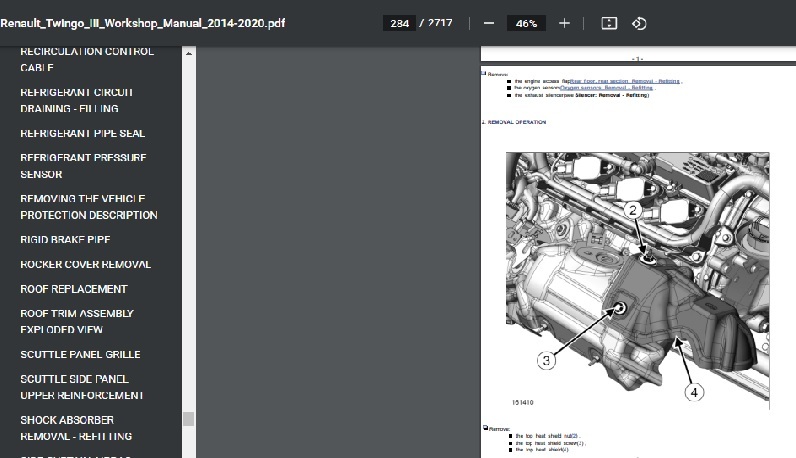Open Refrigerant Pipe Seal bookmark
Screen dimensions: 796x458
click(83, 133)
